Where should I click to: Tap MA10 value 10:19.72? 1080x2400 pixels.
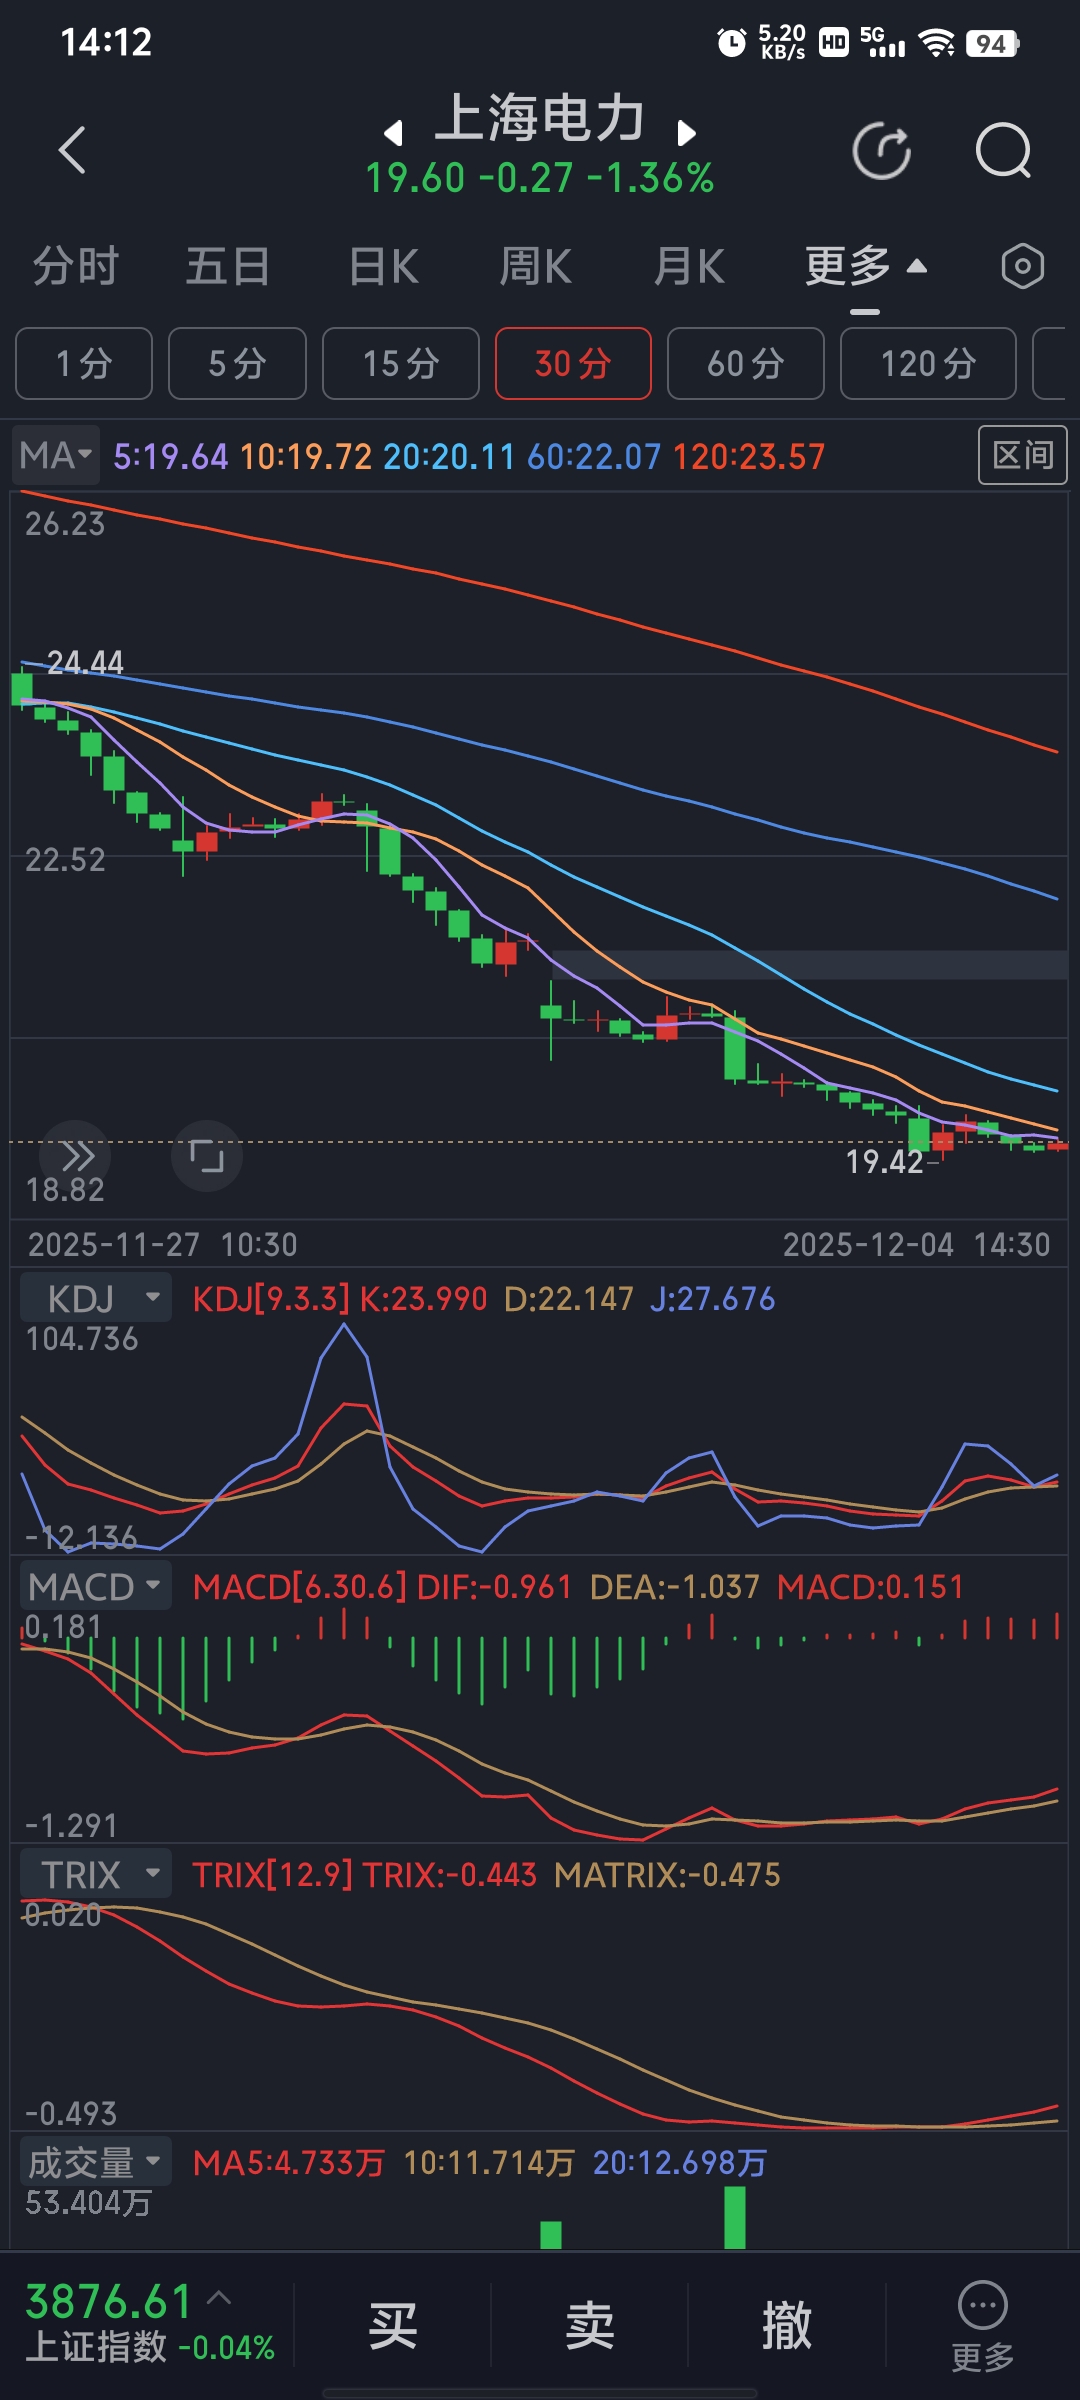306,457
